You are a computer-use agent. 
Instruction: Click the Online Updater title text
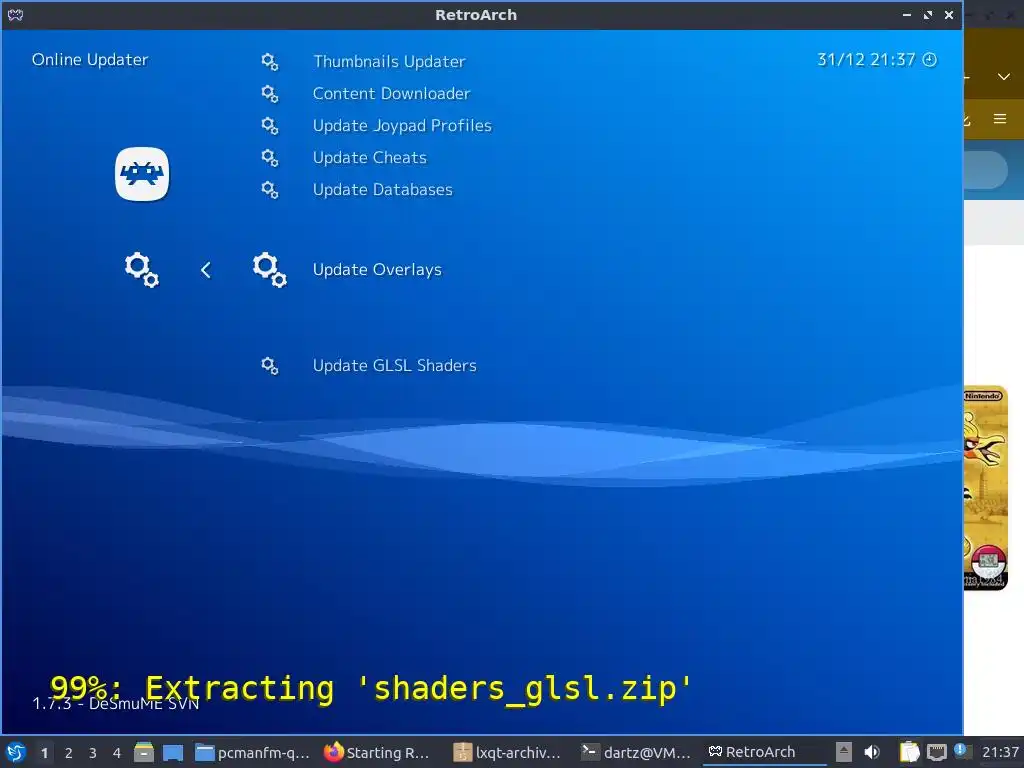pyautogui.click(x=90, y=59)
